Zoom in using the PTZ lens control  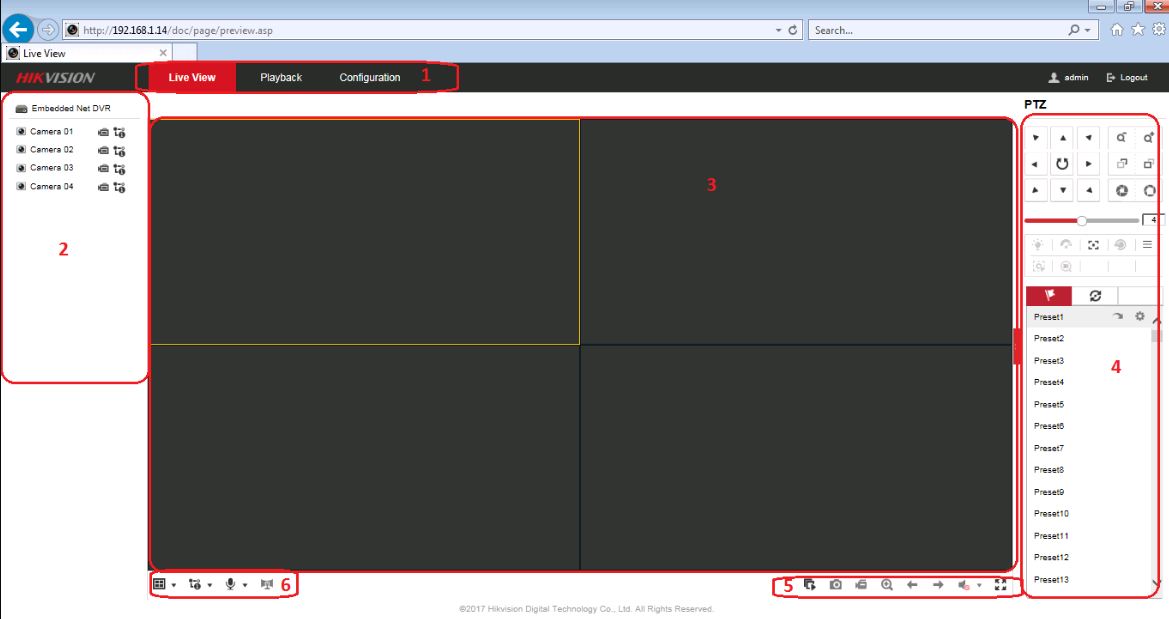click(x=1147, y=138)
